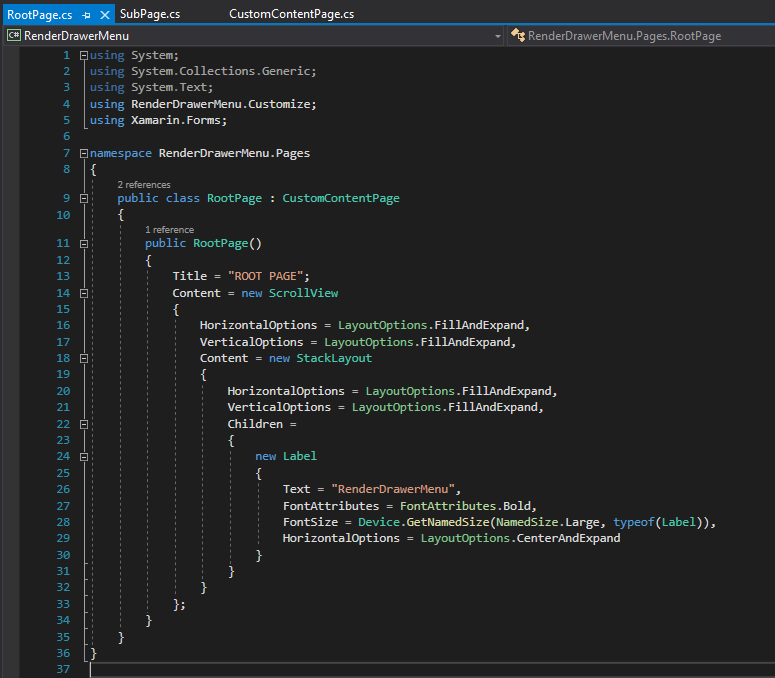Click the C# project icon in navigation bar

point(14,36)
